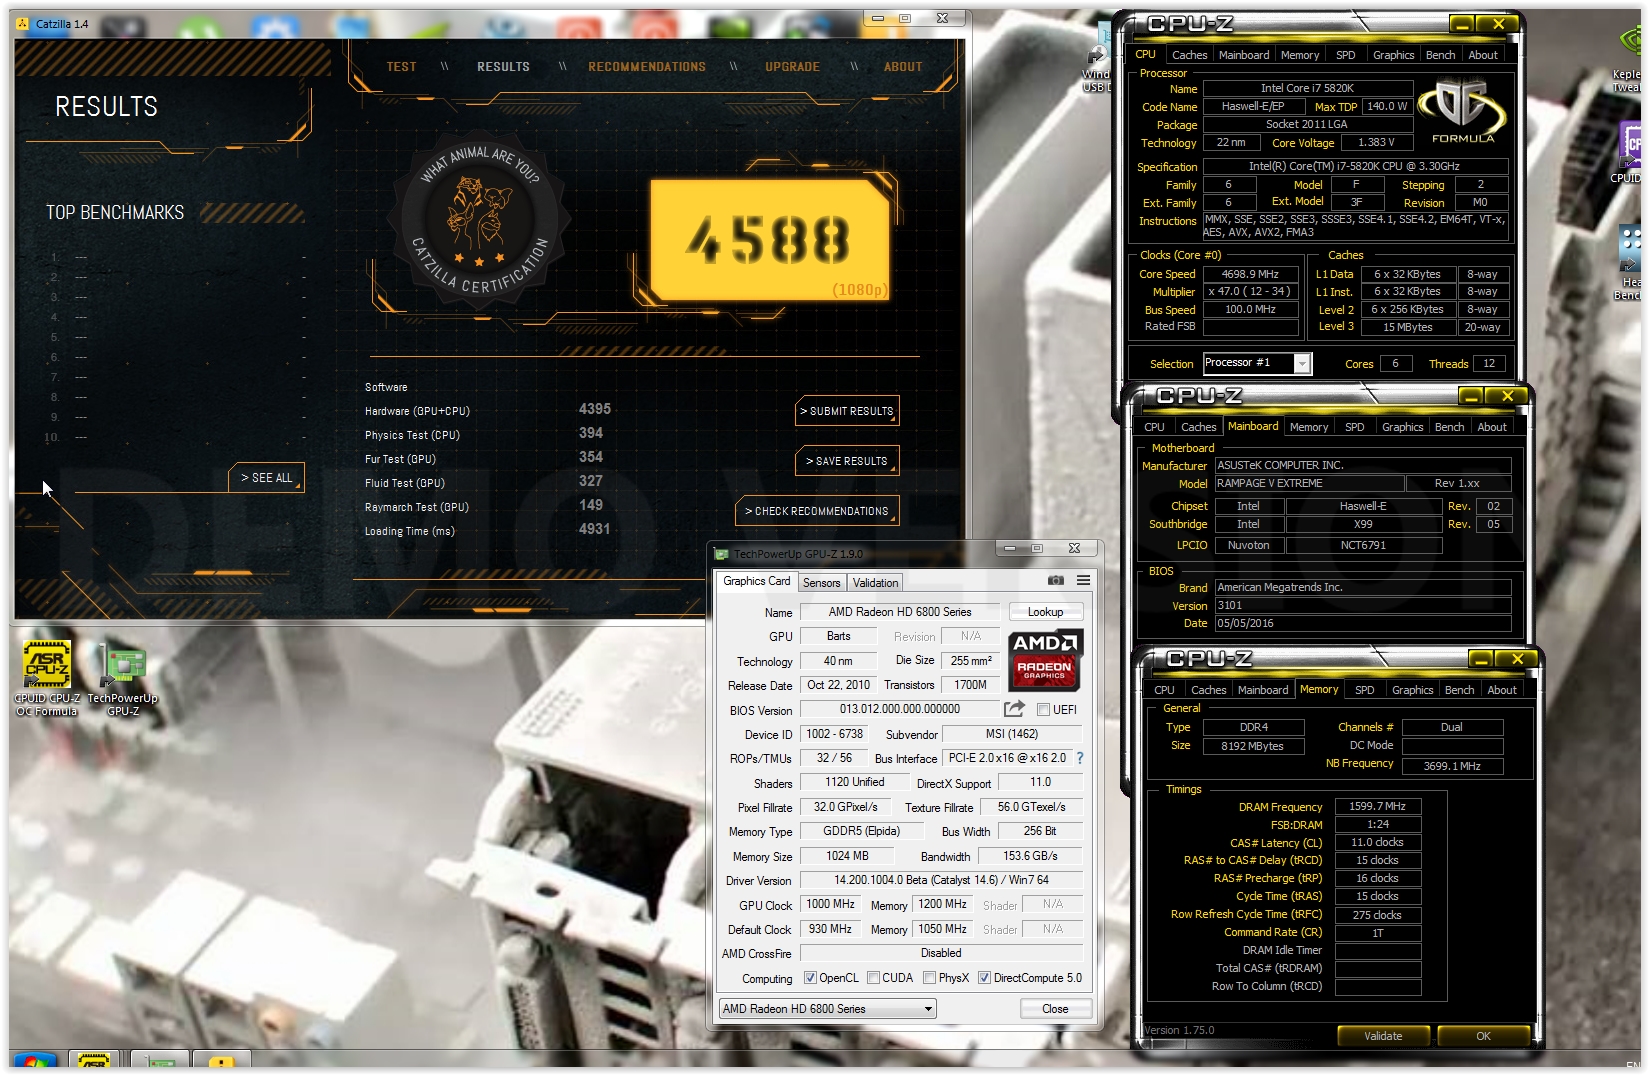Image resolution: width=1649 pixels, height=1075 pixels.
Task: Open CPU tab in the Memory CPU-Z window
Action: (1164, 690)
